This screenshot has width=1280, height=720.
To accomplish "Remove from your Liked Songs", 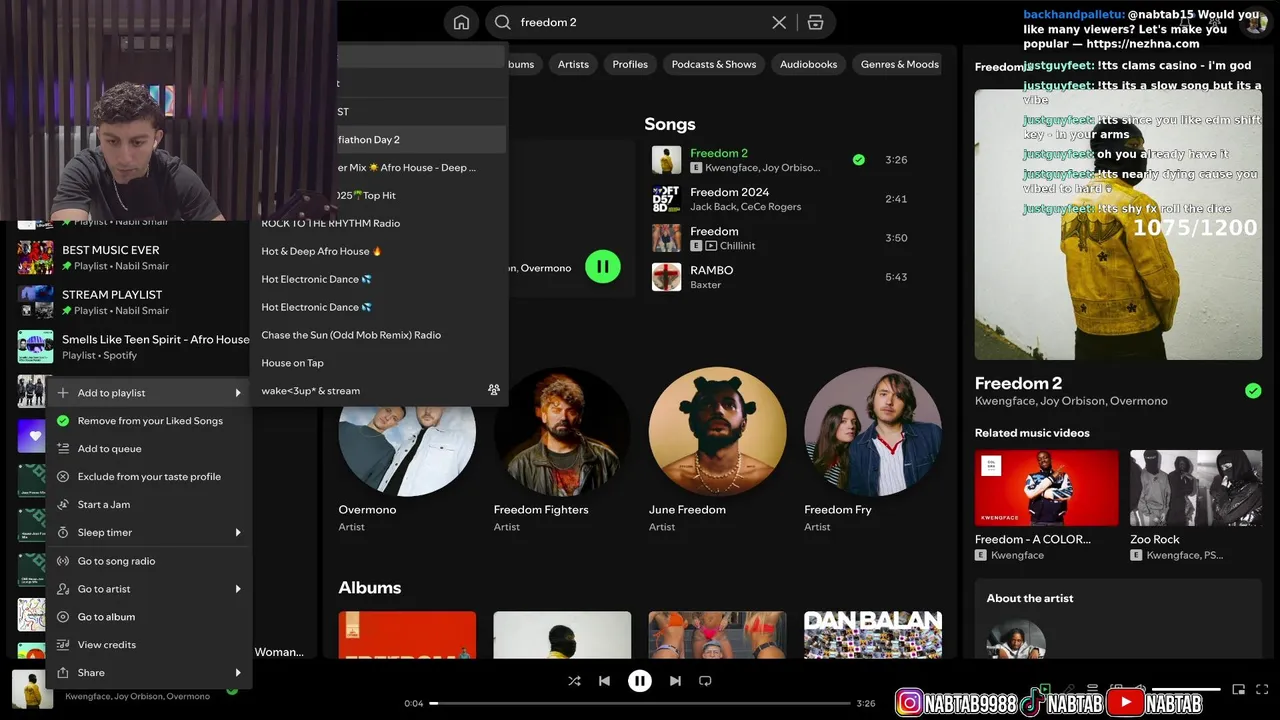I will tap(148, 421).
